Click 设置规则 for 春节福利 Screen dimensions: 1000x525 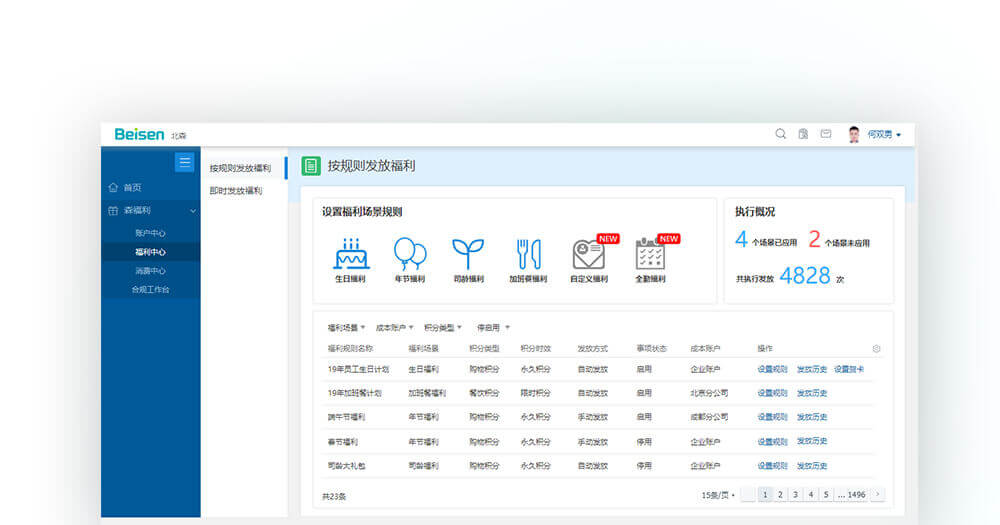pyautogui.click(x=772, y=441)
